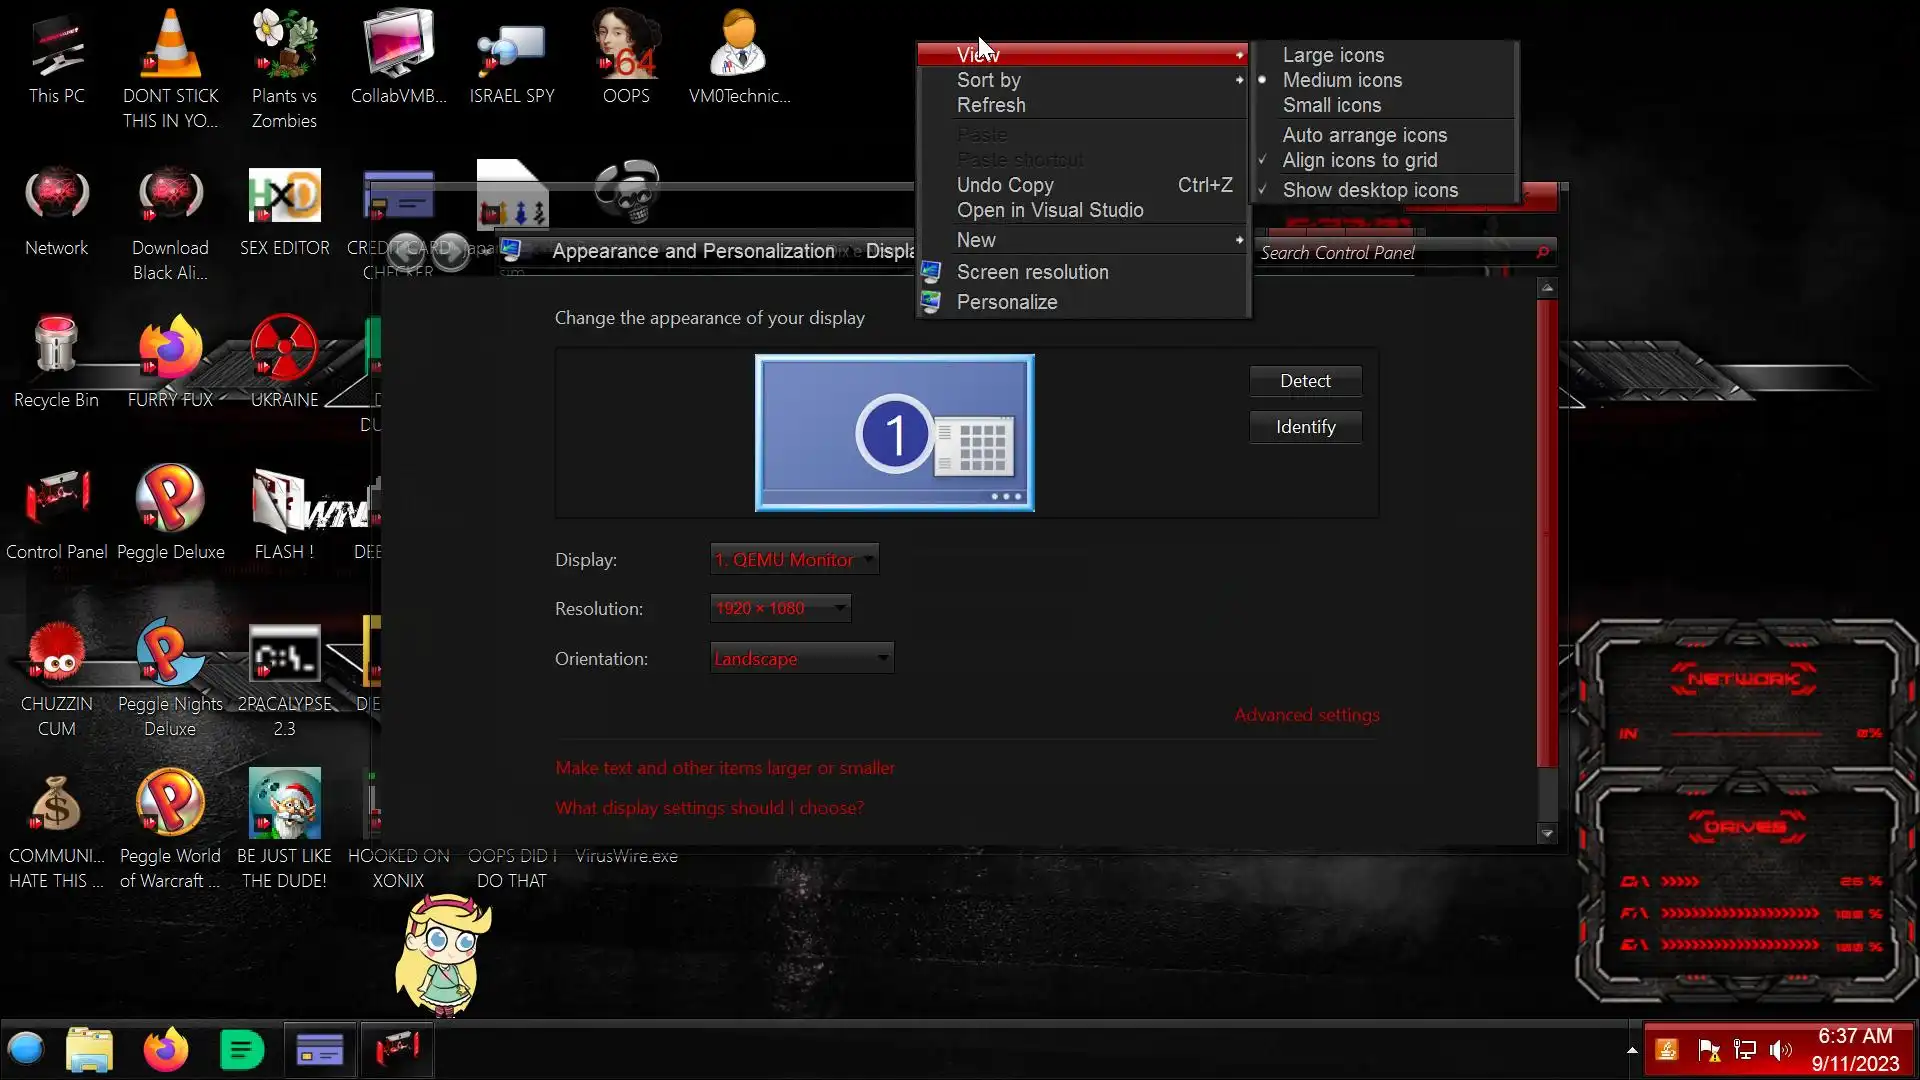Toggle Align icons to grid option
This screenshot has width=1920, height=1080.
pyautogui.click(x=1359, y=160)
